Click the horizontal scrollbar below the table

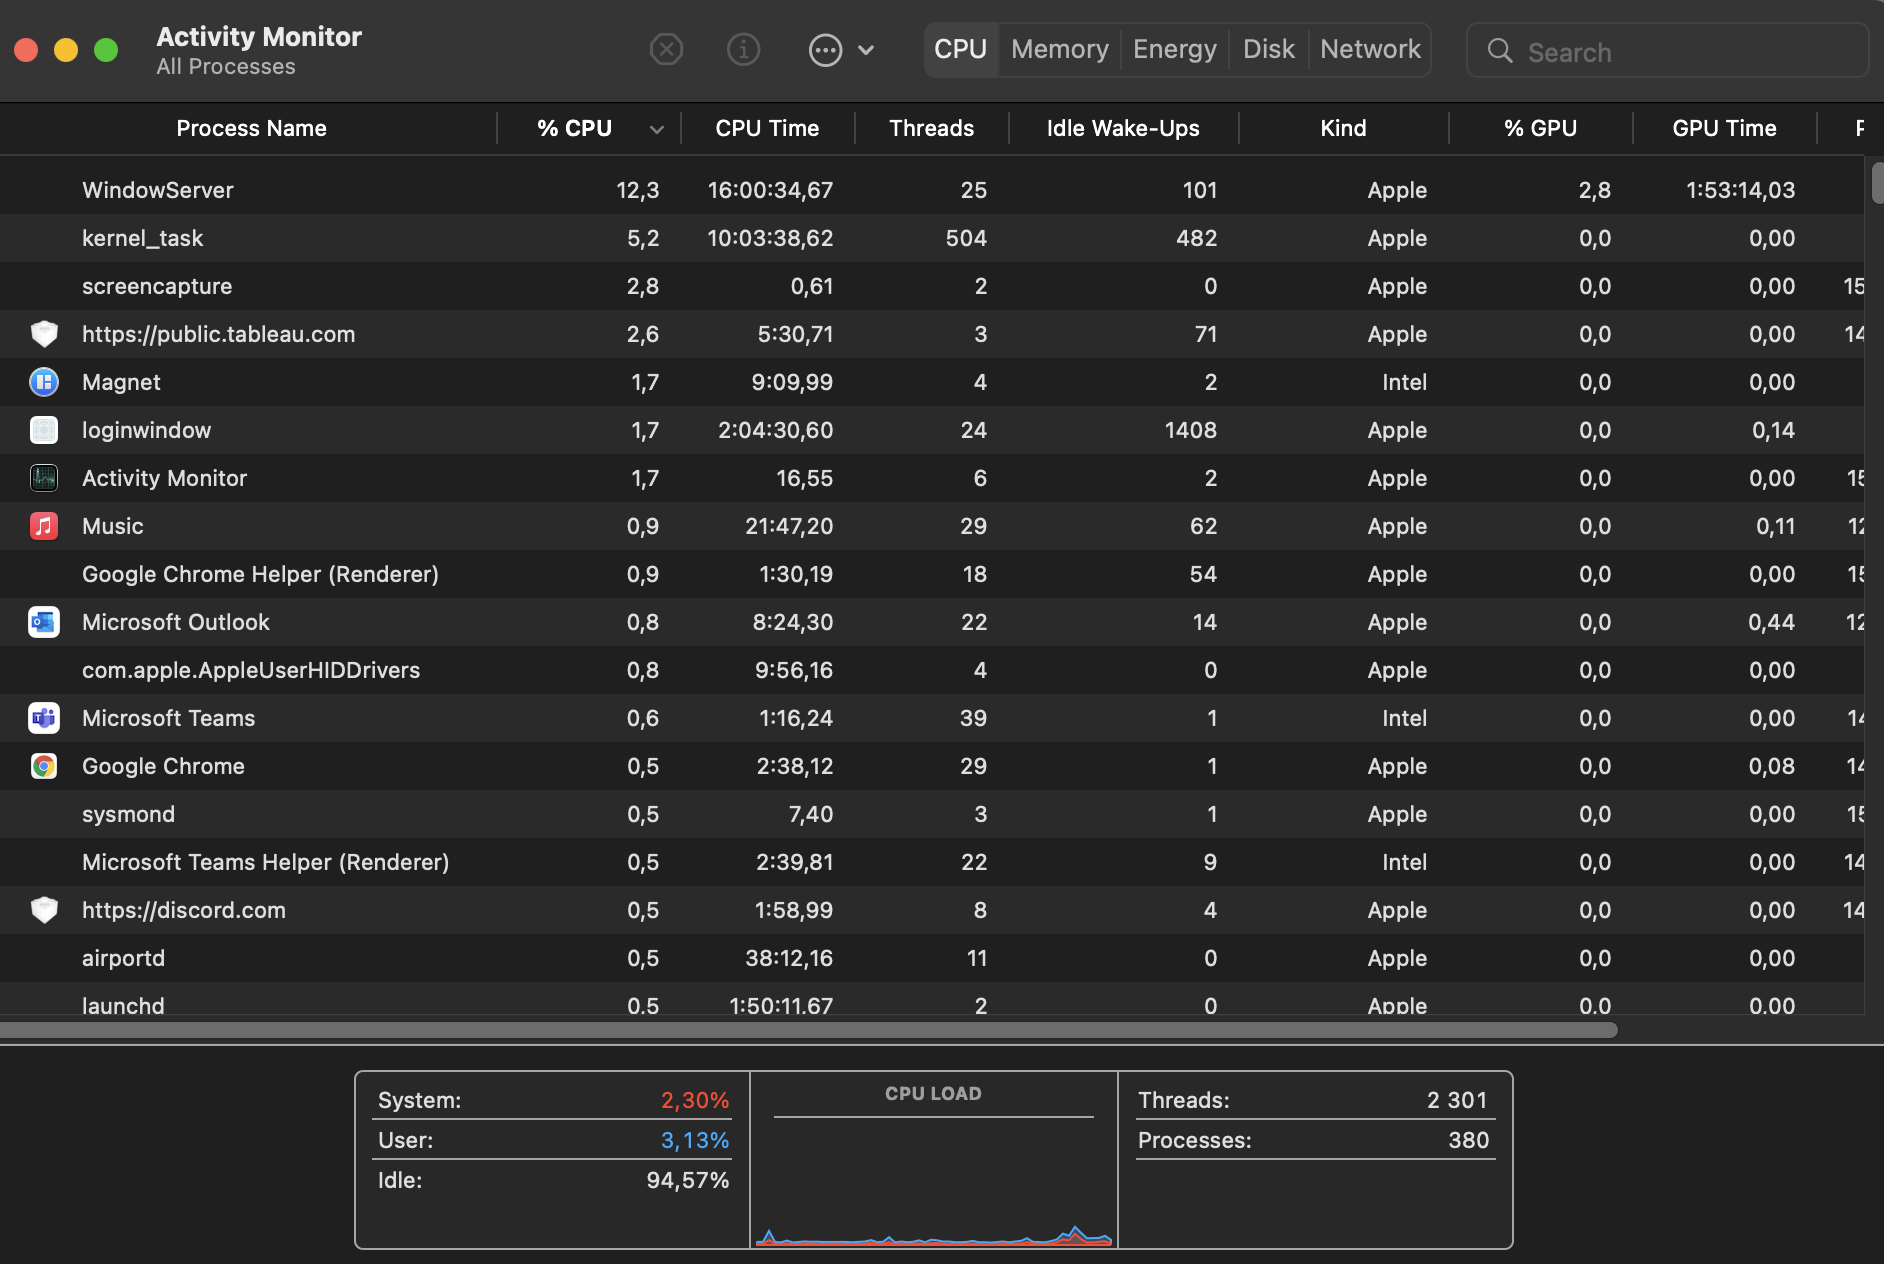808,1030
